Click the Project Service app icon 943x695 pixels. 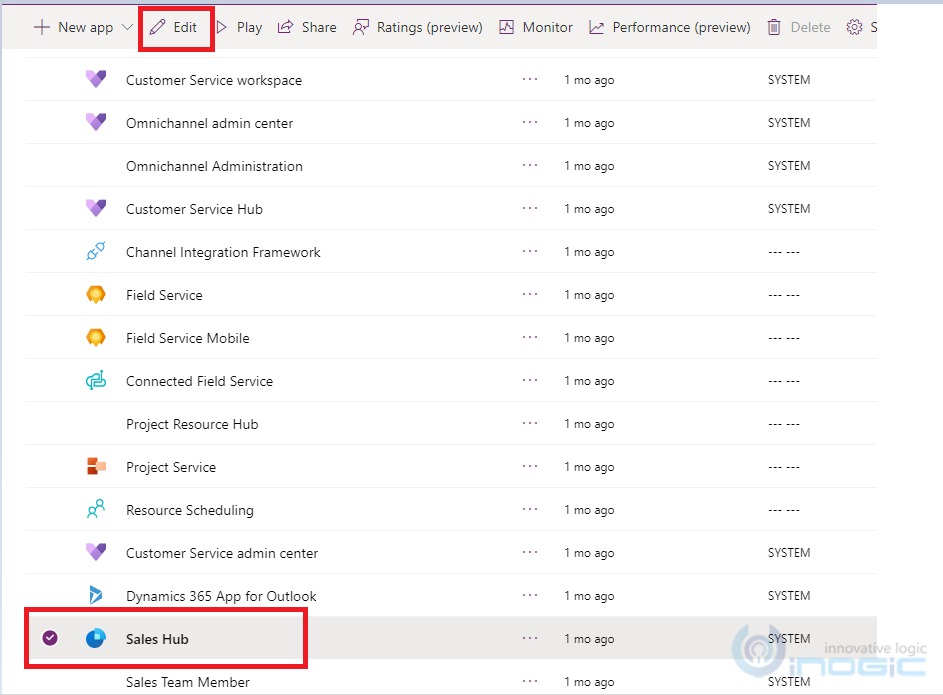click(x=96, y=467)
